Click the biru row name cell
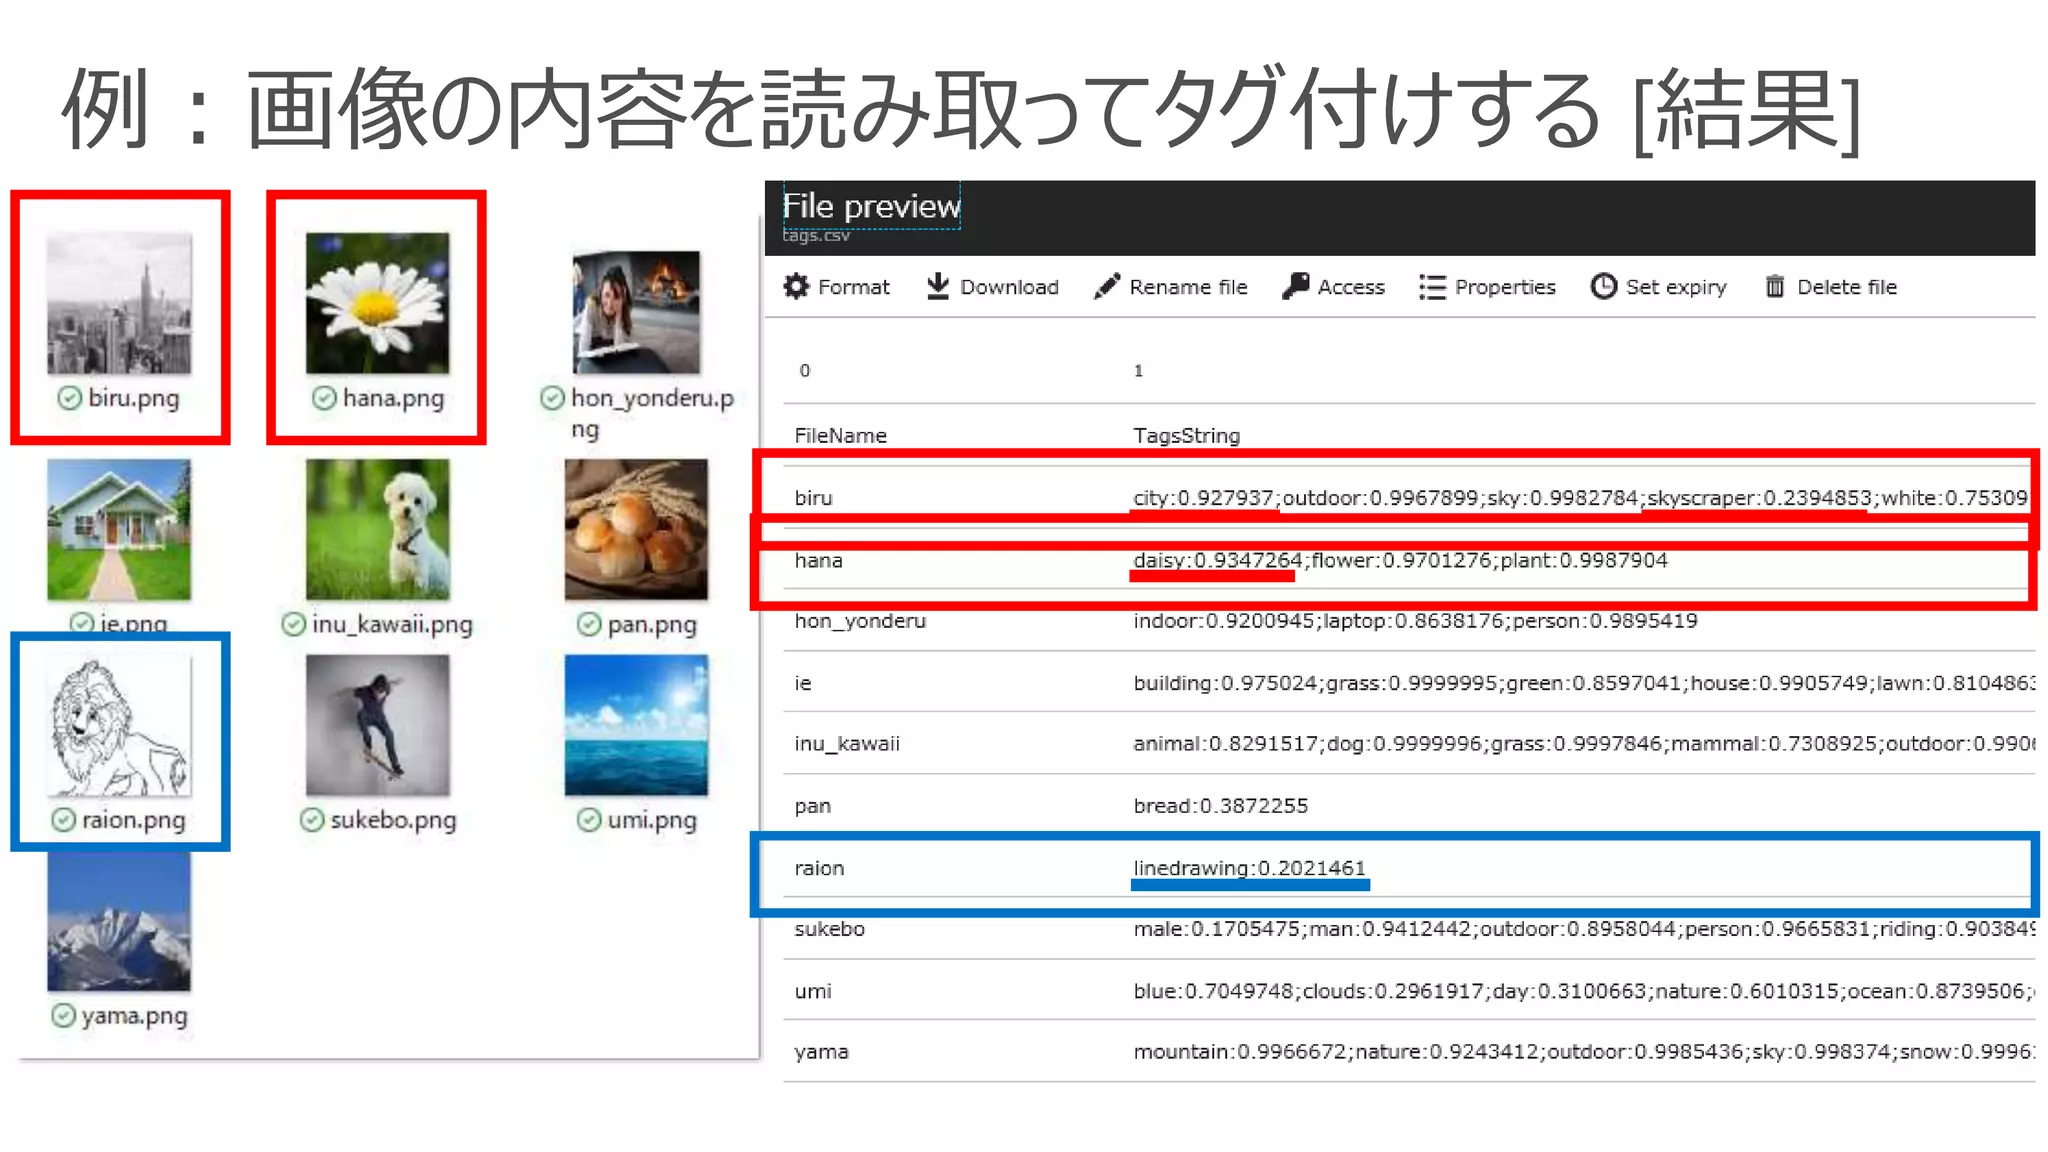 813,498
